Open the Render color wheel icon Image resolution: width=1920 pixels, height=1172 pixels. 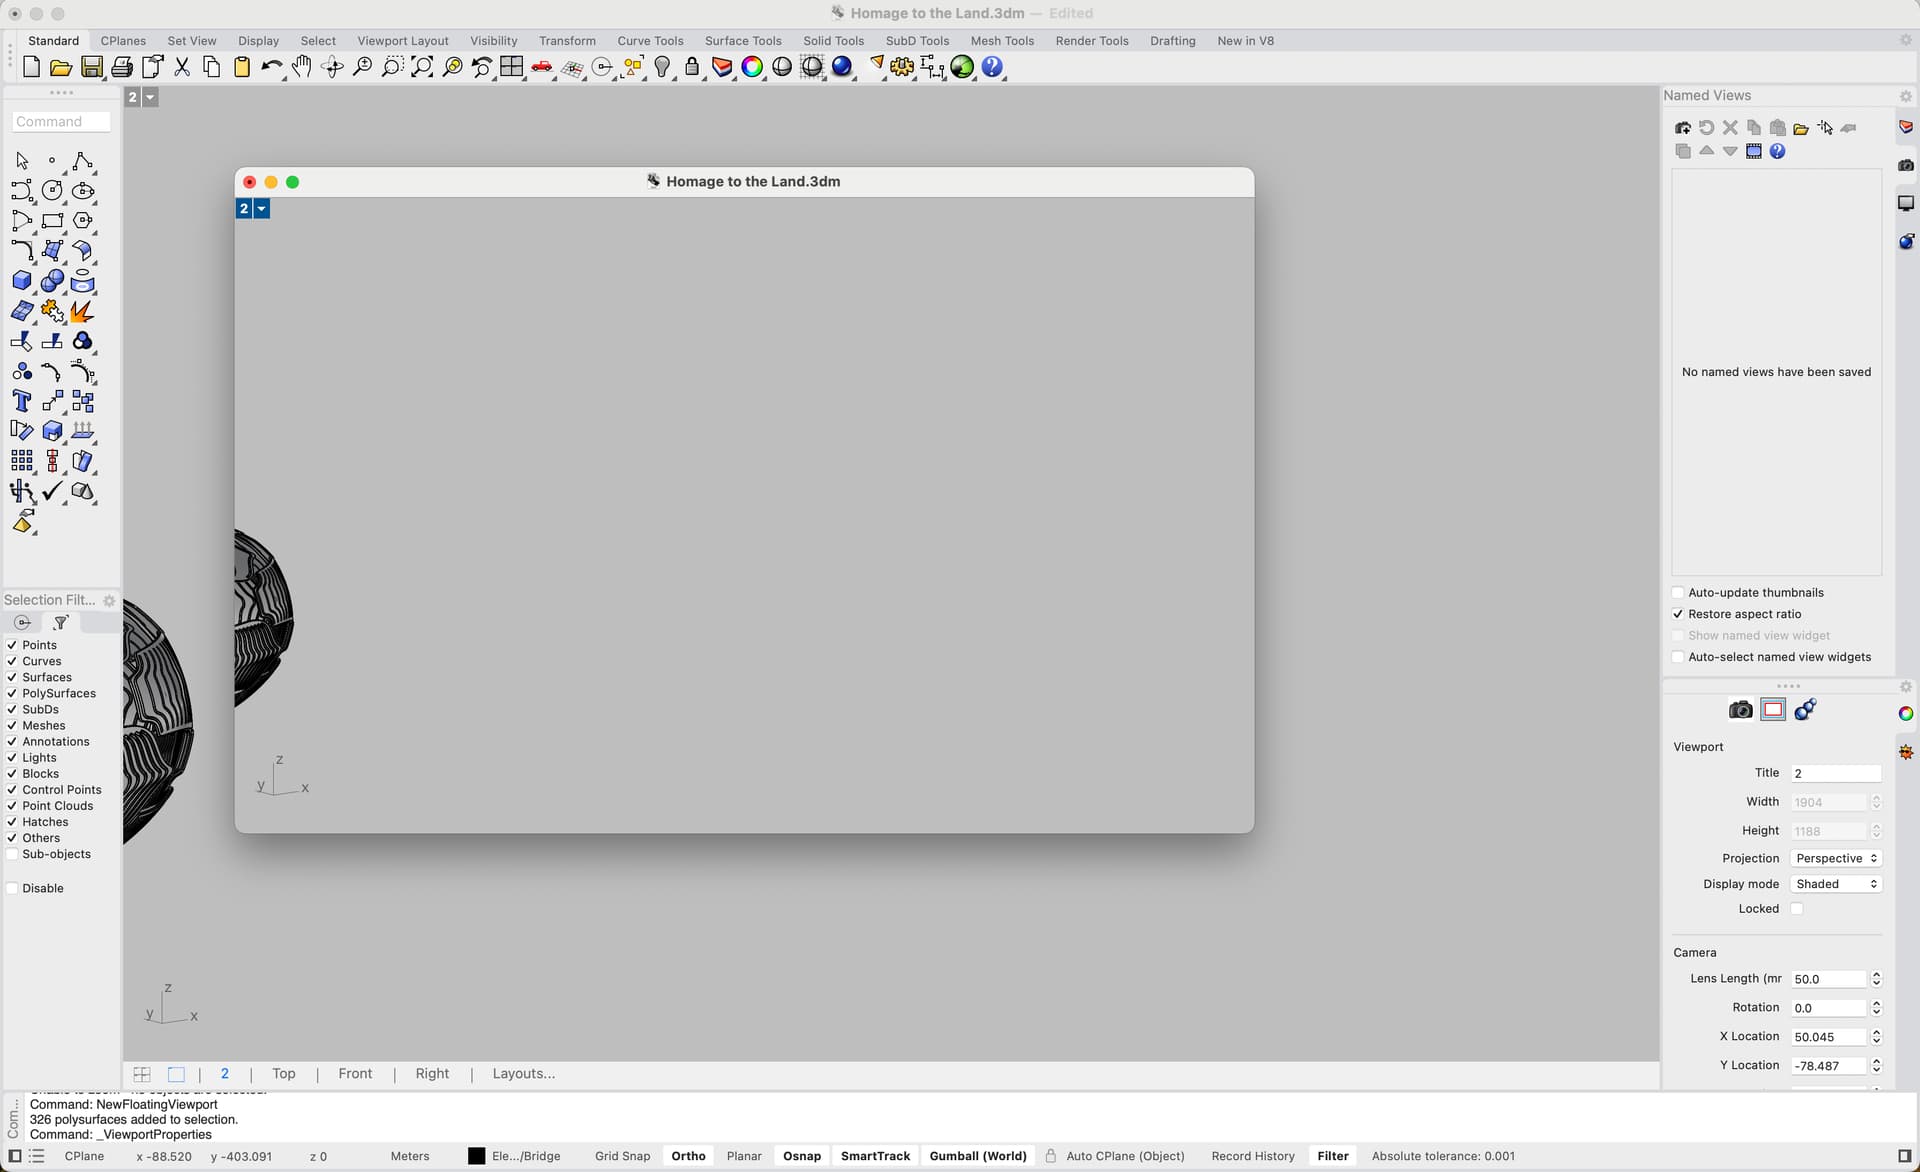click(x=752, y=67)
